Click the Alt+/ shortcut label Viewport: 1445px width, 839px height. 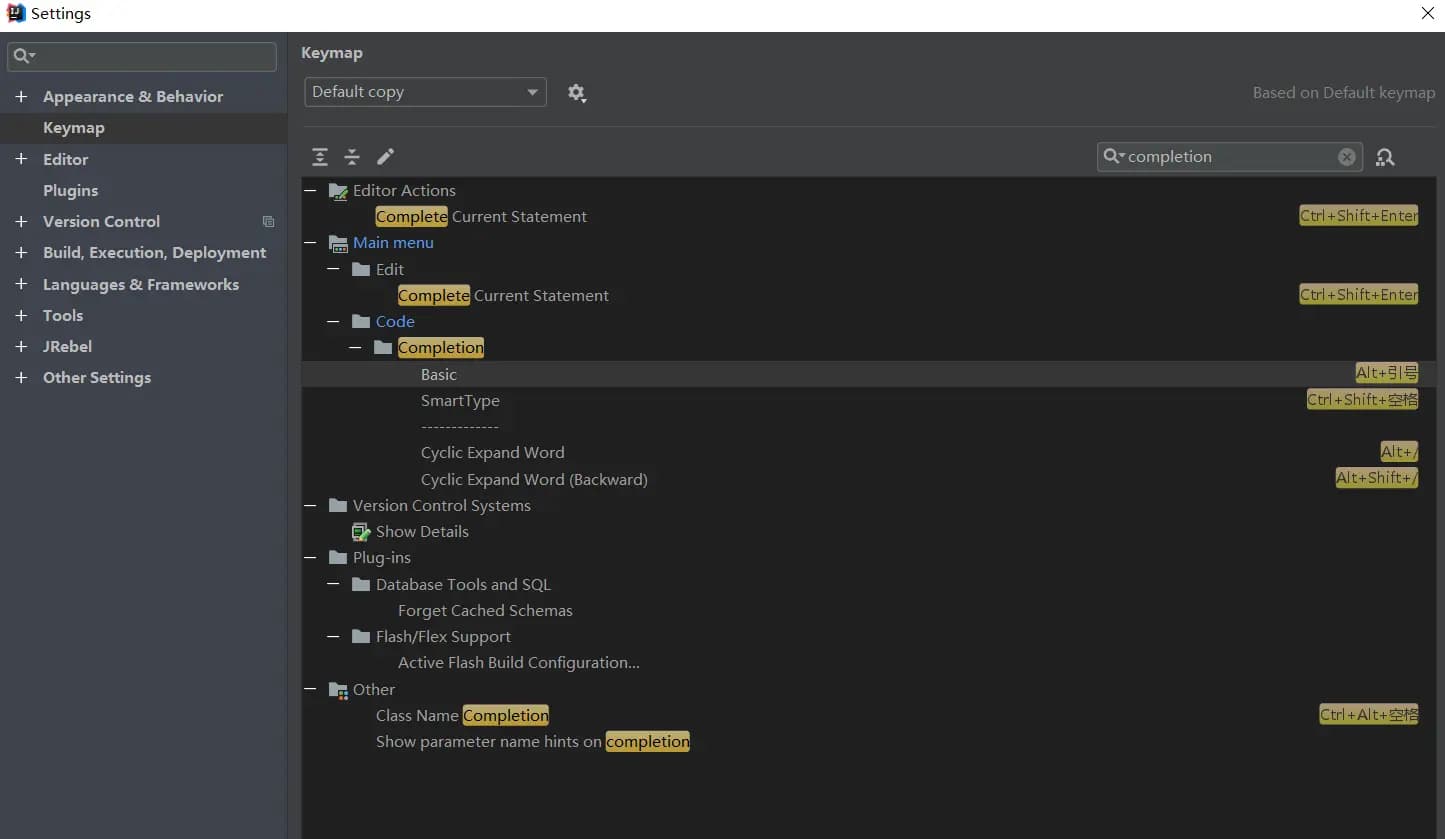(x=1399, y=452)
